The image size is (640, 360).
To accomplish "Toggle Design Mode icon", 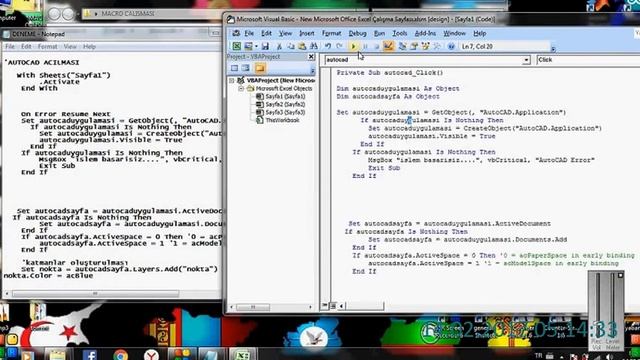I will click(388, 47).
